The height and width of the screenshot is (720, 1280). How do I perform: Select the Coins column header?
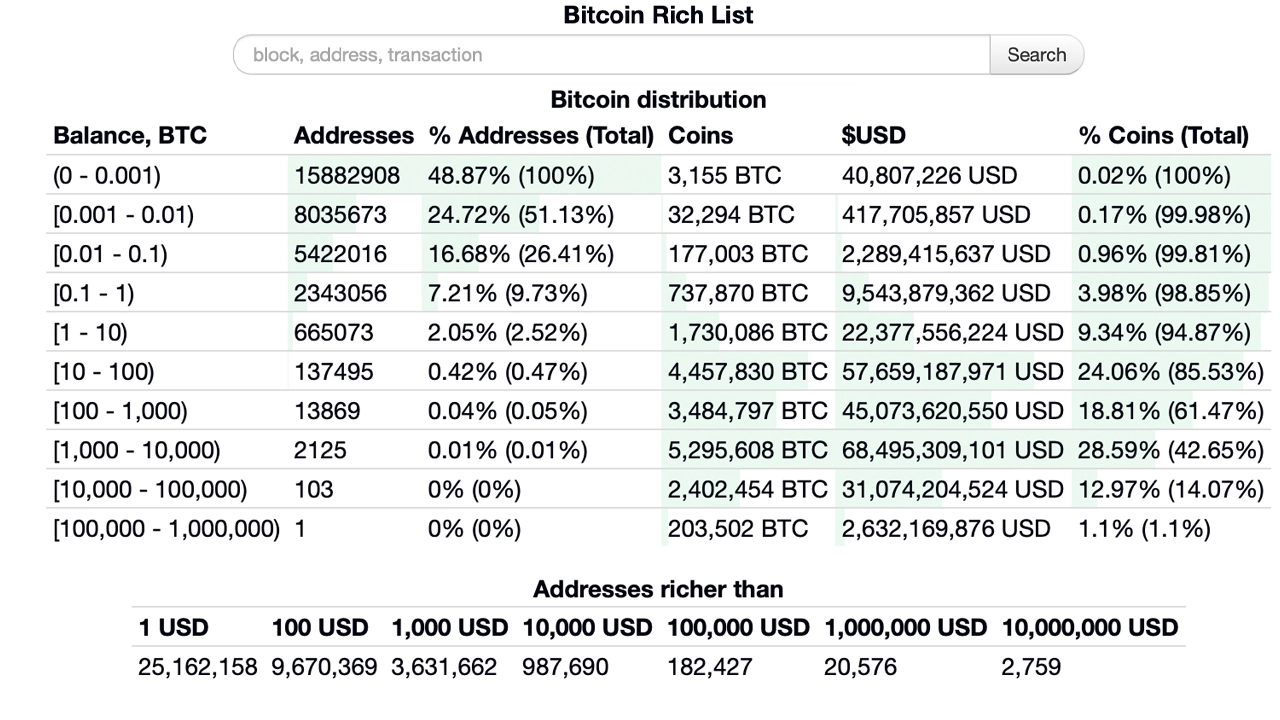pos(700,135)
